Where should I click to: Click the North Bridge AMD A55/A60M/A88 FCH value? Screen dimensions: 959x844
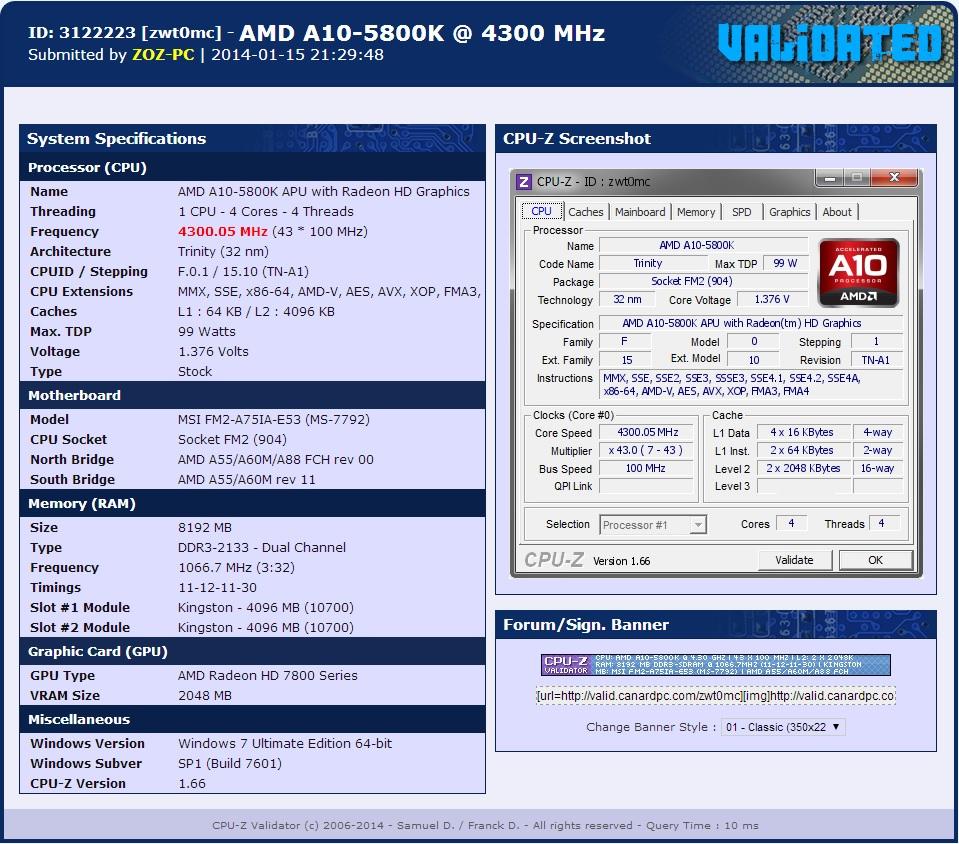tap(276, 460)
